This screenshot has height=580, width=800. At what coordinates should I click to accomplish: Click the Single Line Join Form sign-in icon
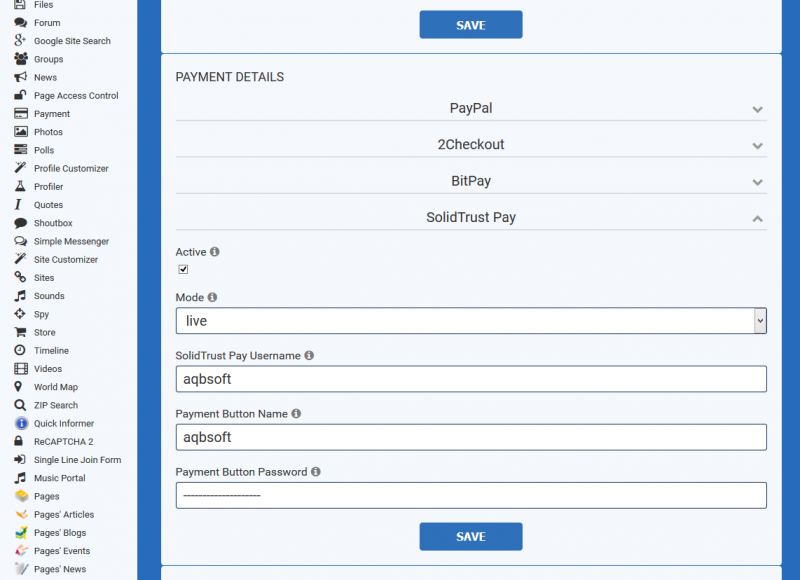pyautogui.click(x=20, y=459)
